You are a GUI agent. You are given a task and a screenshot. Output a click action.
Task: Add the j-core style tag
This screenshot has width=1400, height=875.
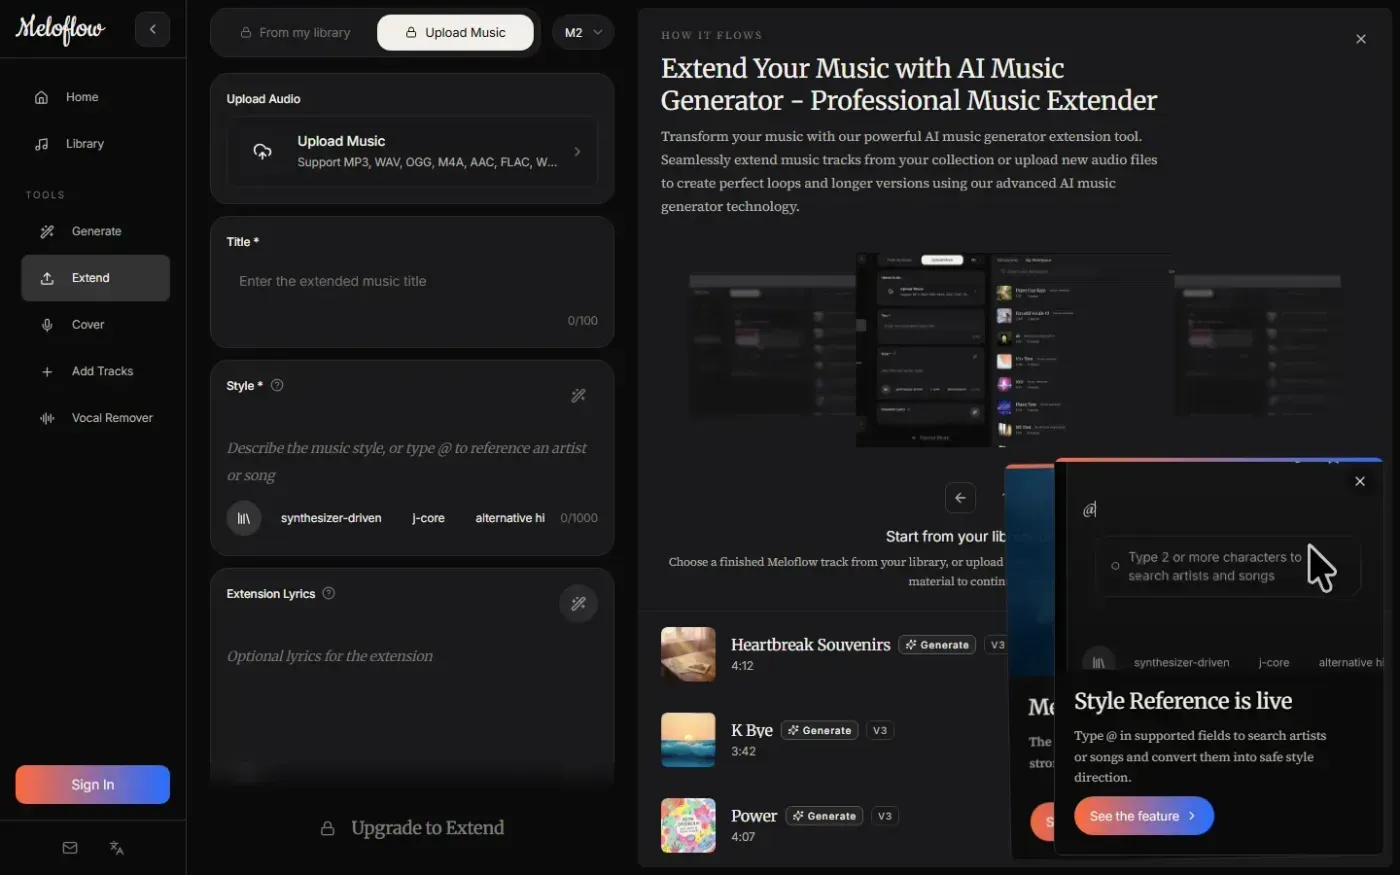(x=428, y=518)
